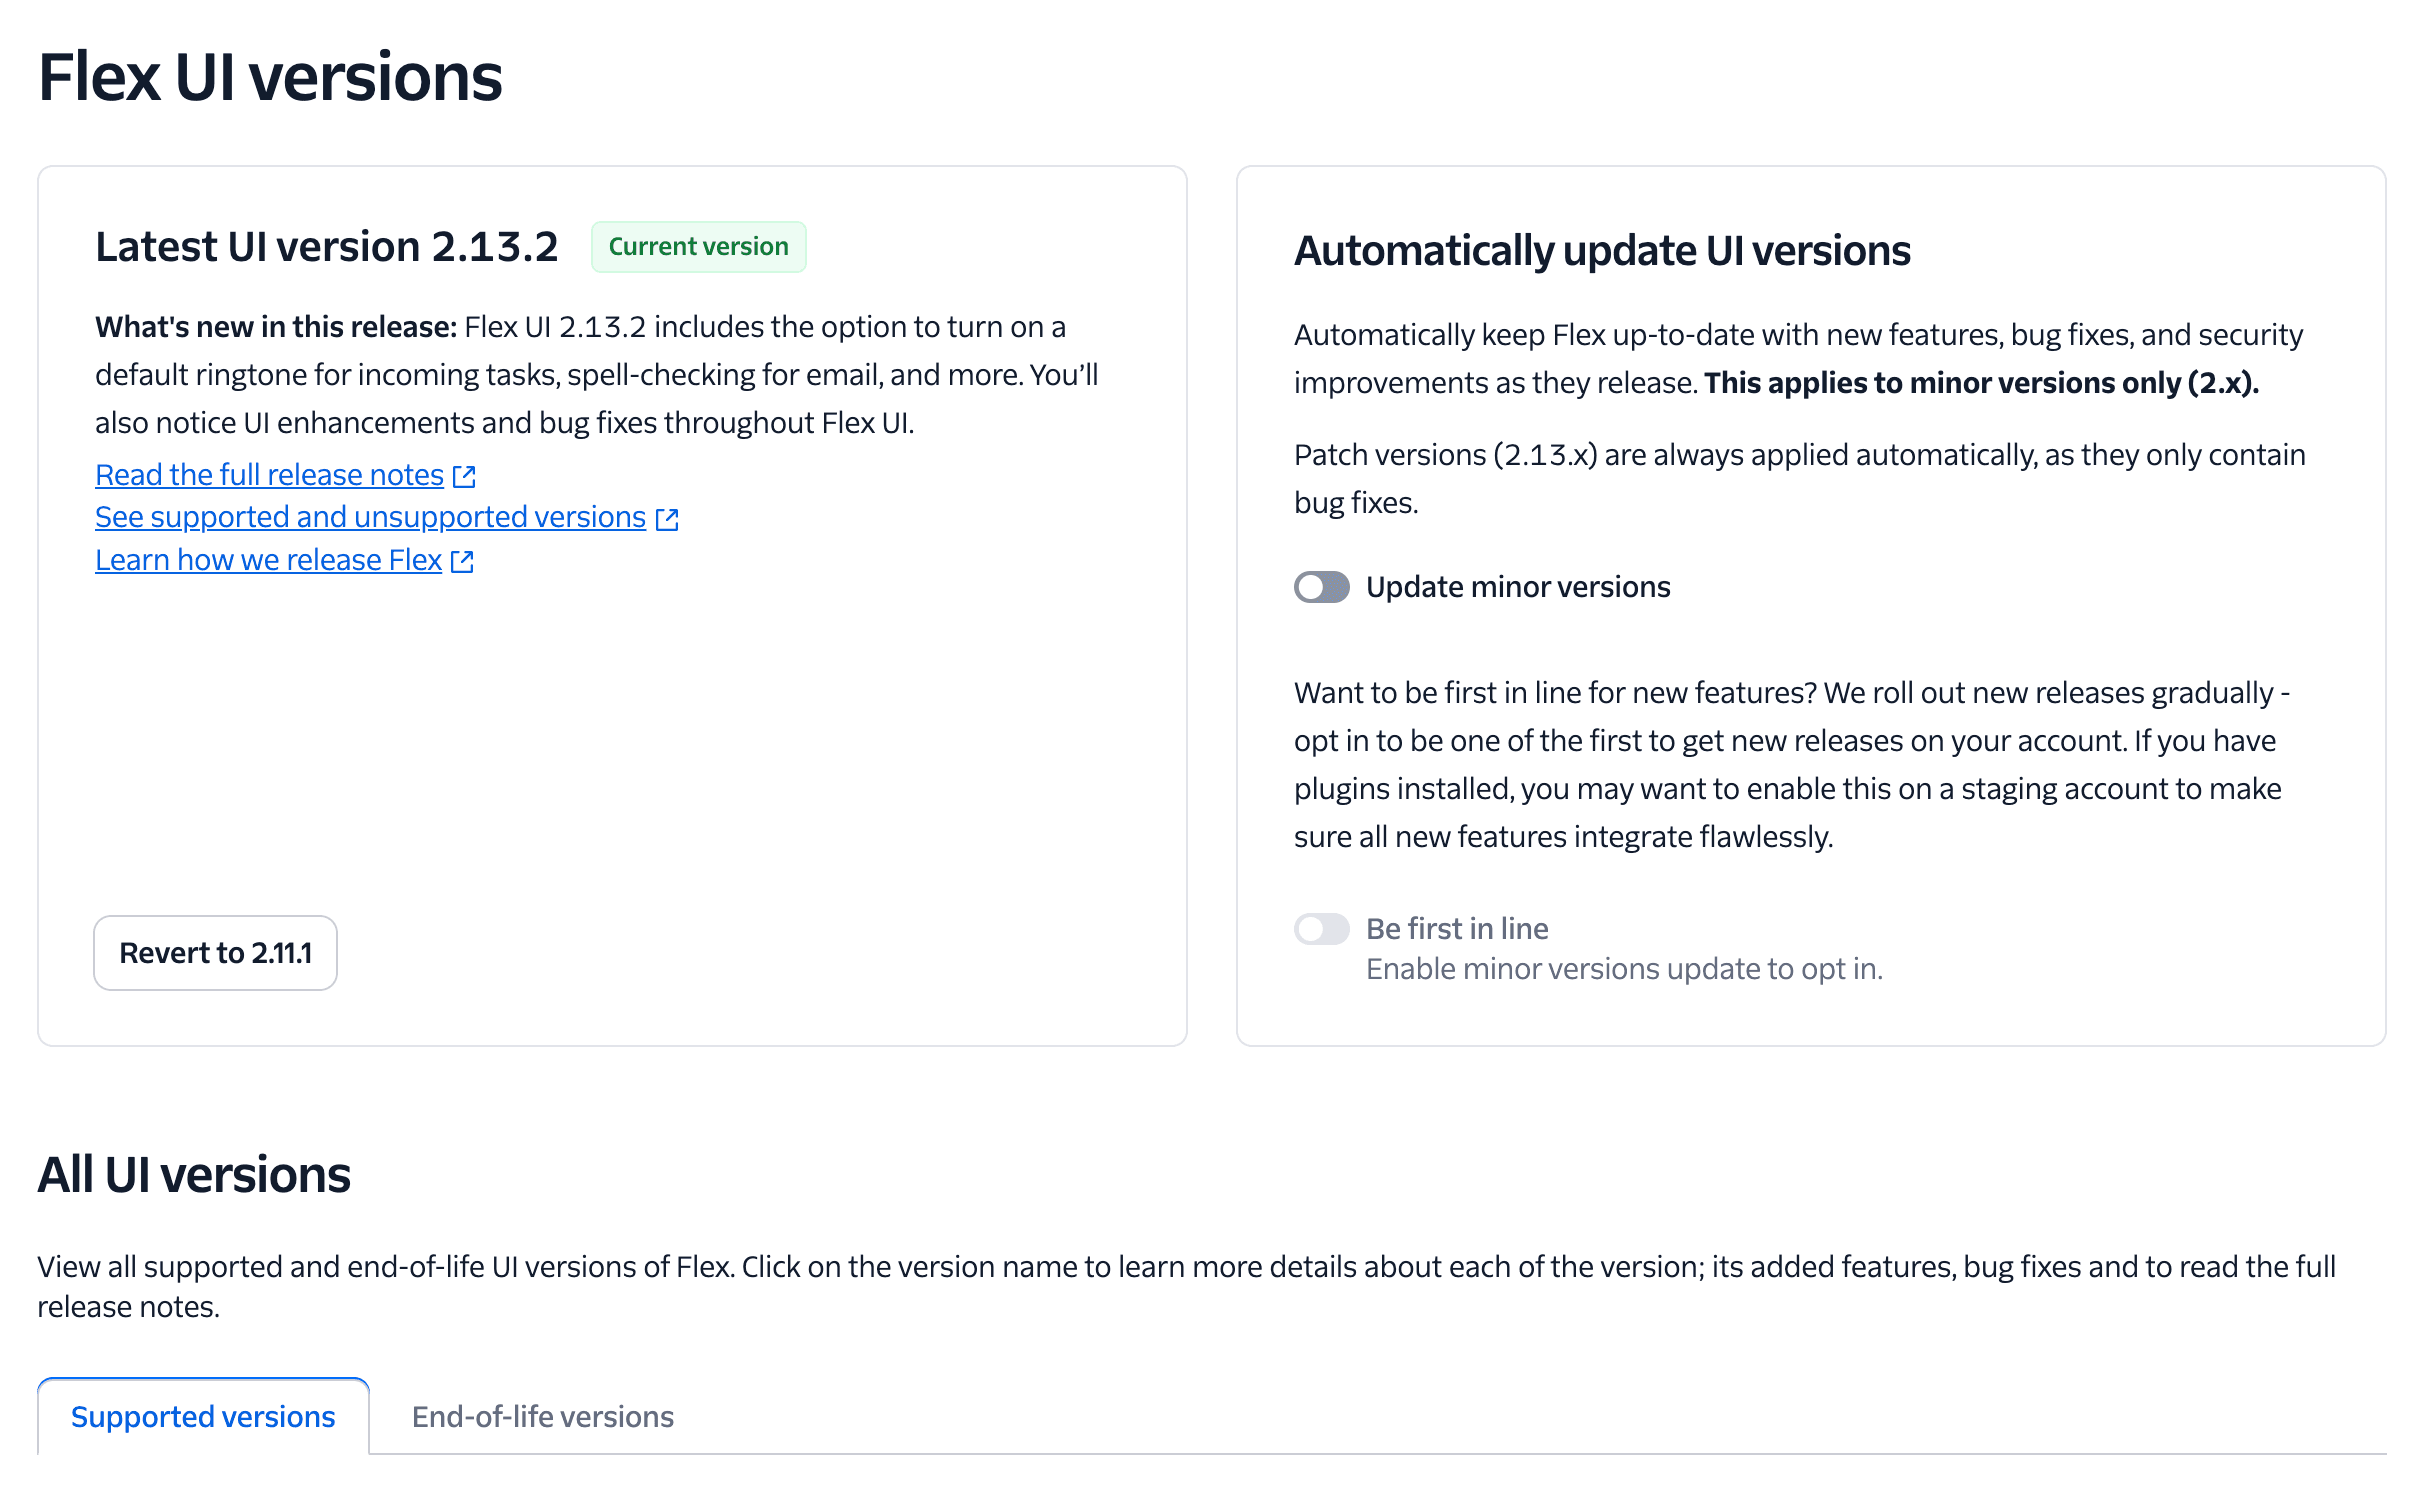Click the Automatically update UI versions heading
Viewport: 2425px width, 1485px height.
coord(1601,251)
